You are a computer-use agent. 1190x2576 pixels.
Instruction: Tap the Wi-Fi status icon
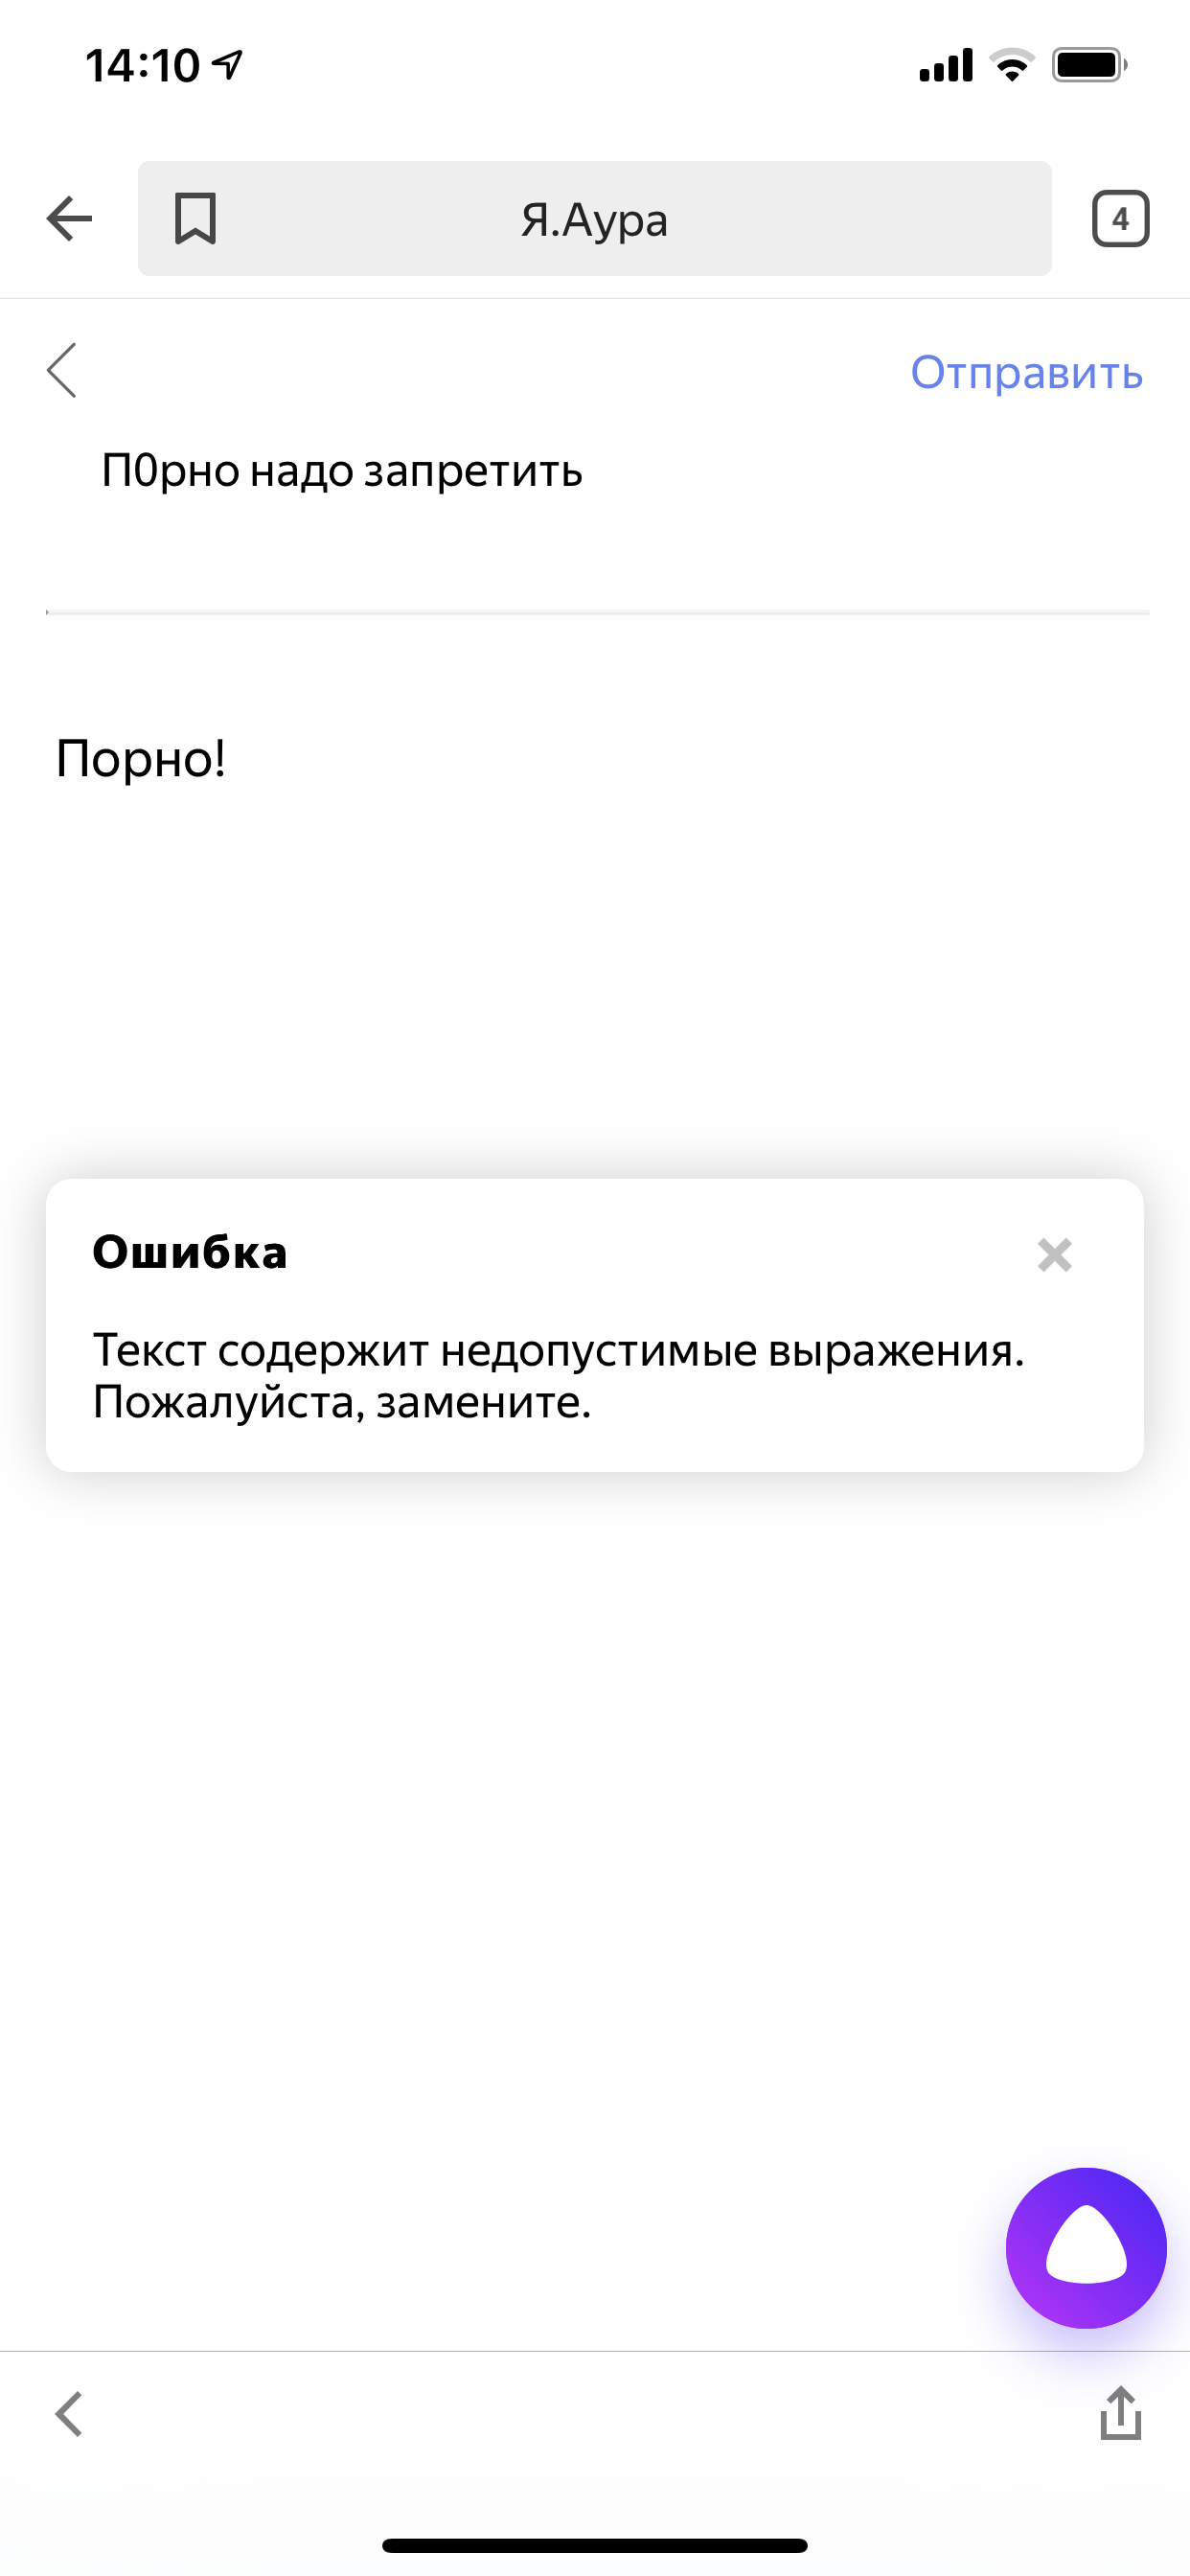pos(1011,66)
